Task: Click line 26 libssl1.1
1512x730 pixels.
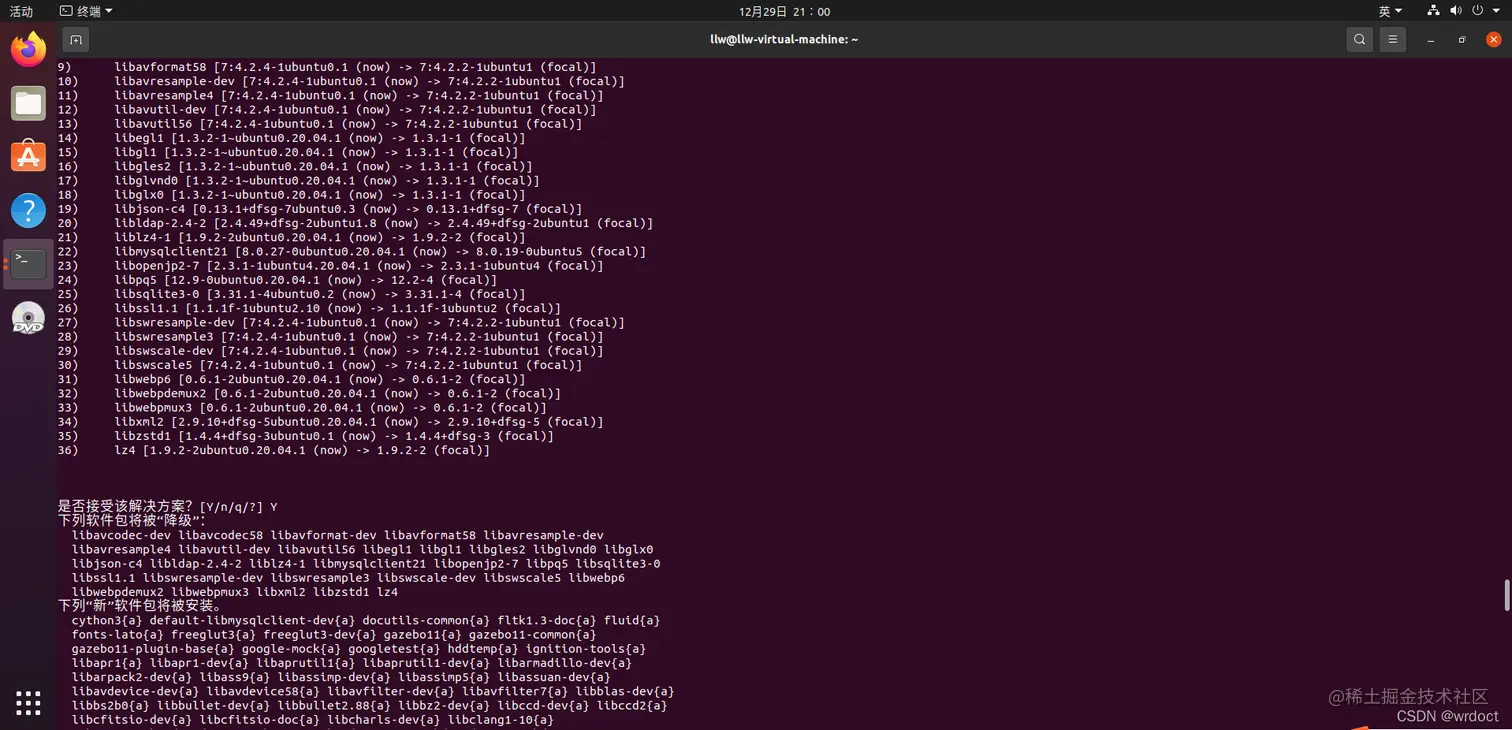Action: coord(309,308)
